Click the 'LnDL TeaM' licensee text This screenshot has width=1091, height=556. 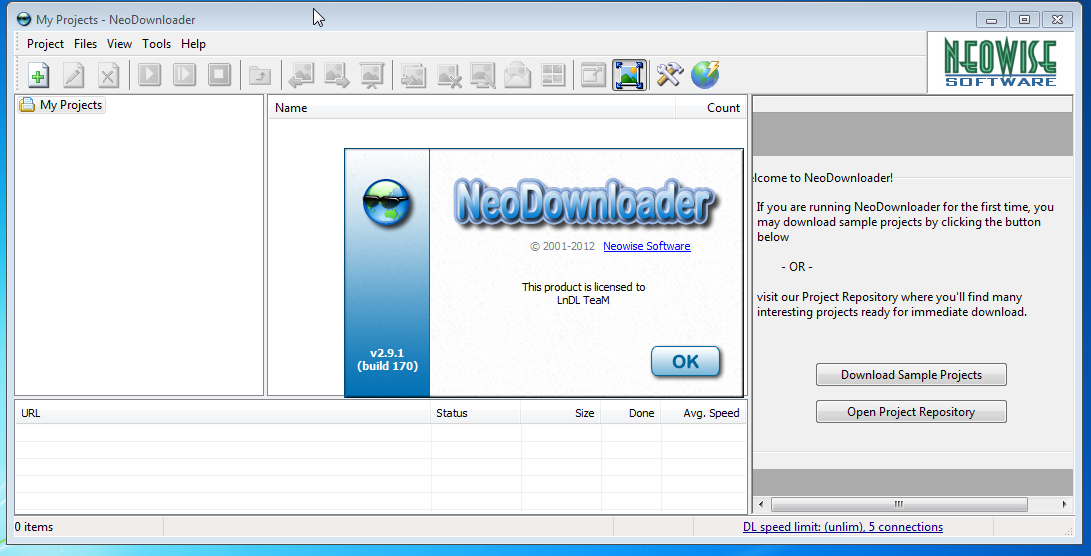tap(583, 300)
